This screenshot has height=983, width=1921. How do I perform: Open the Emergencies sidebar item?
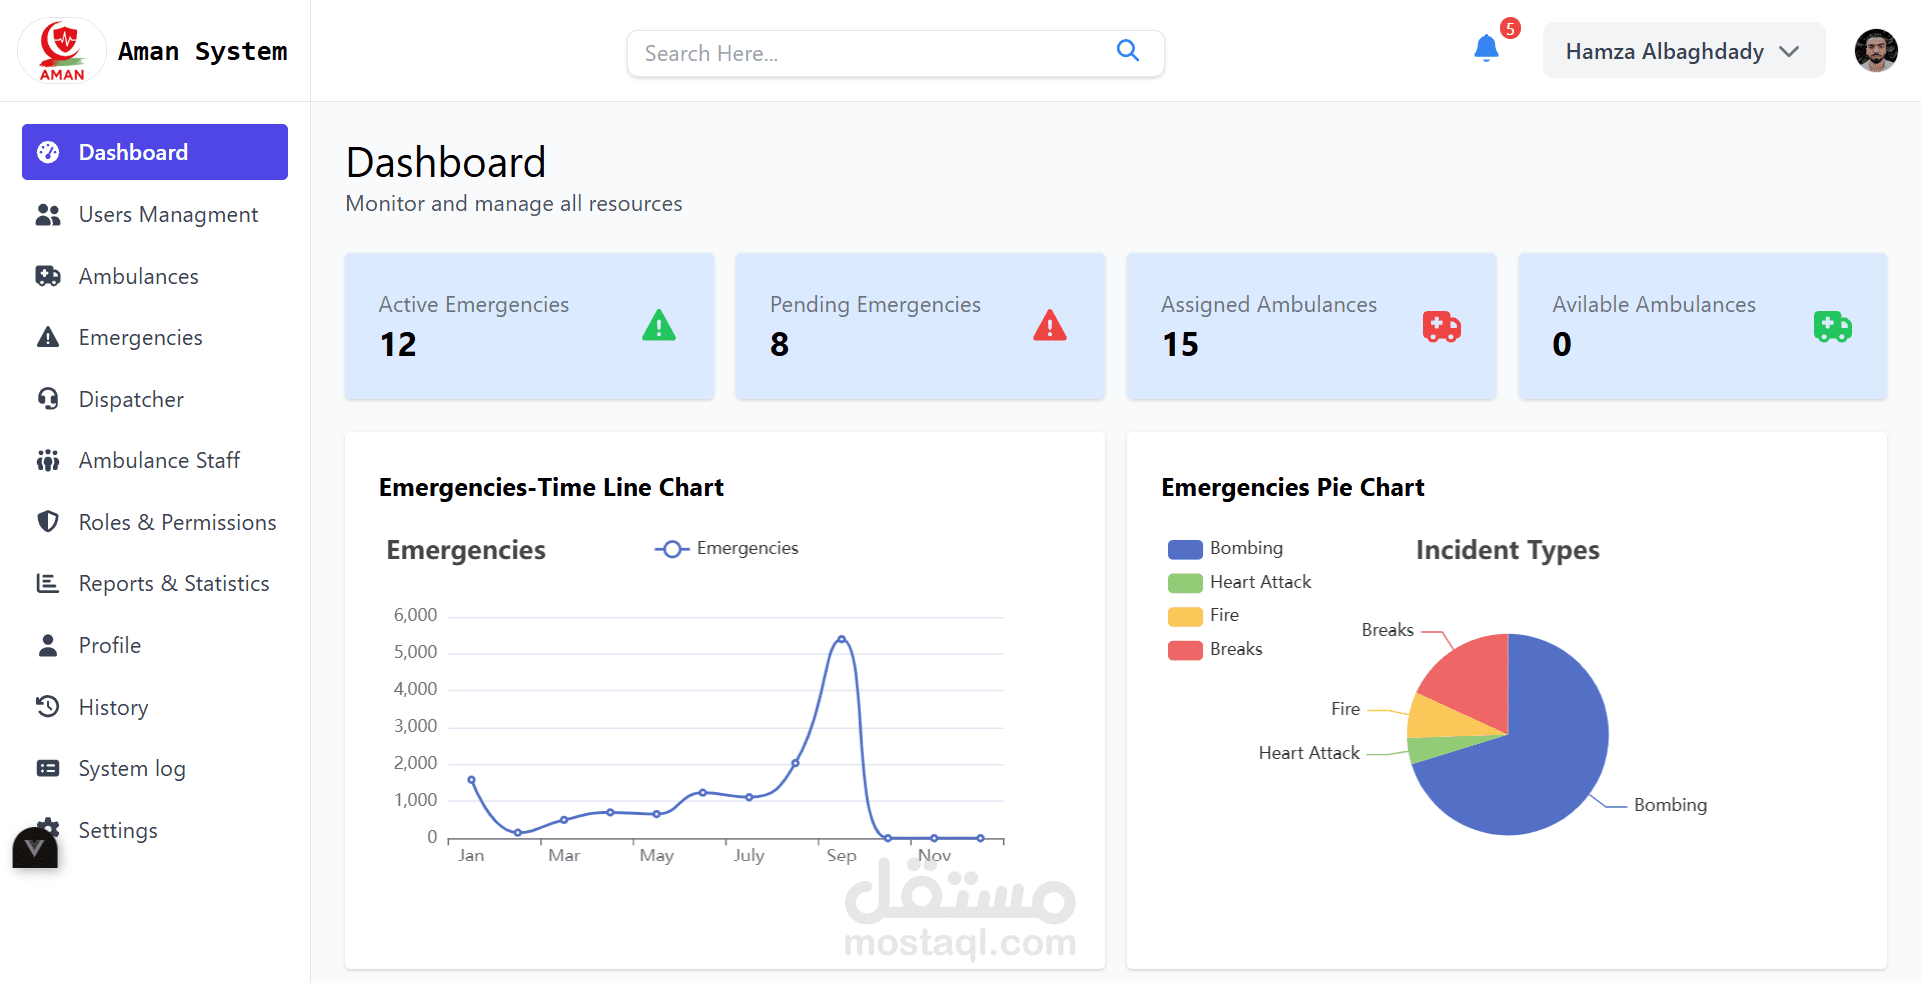155,337
